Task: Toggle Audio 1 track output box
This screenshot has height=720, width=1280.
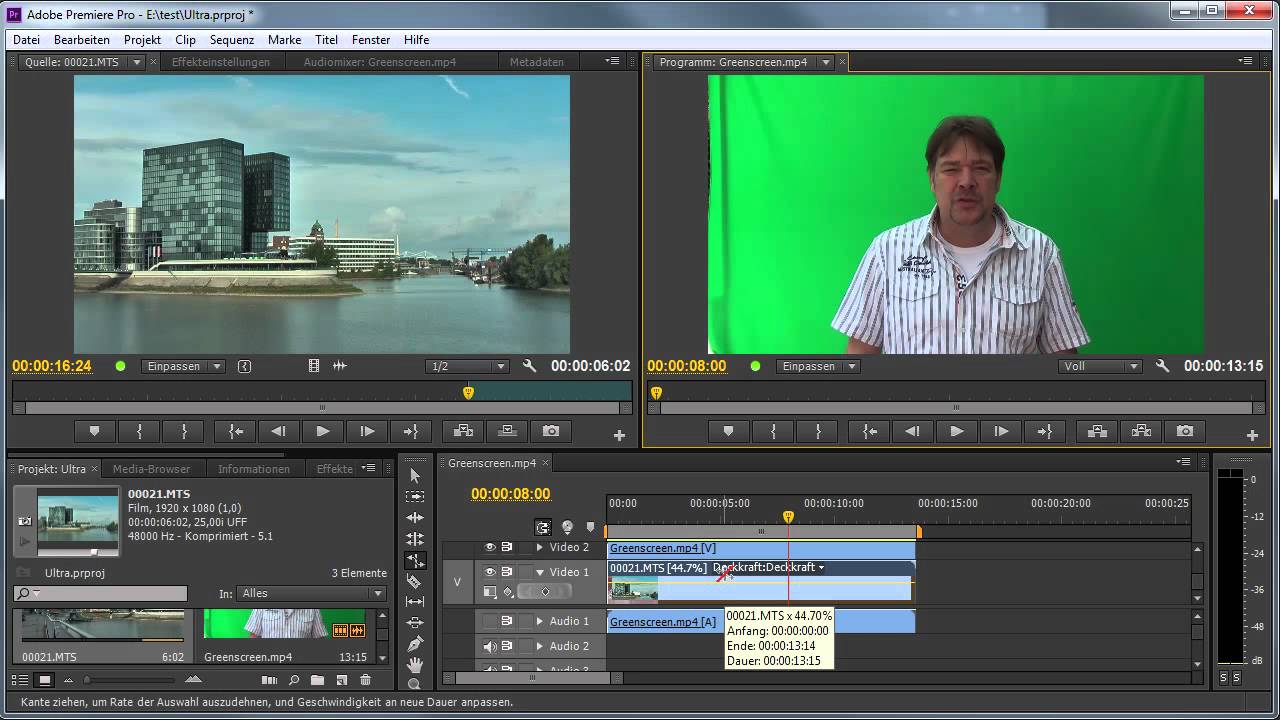Action: [490, 621]
